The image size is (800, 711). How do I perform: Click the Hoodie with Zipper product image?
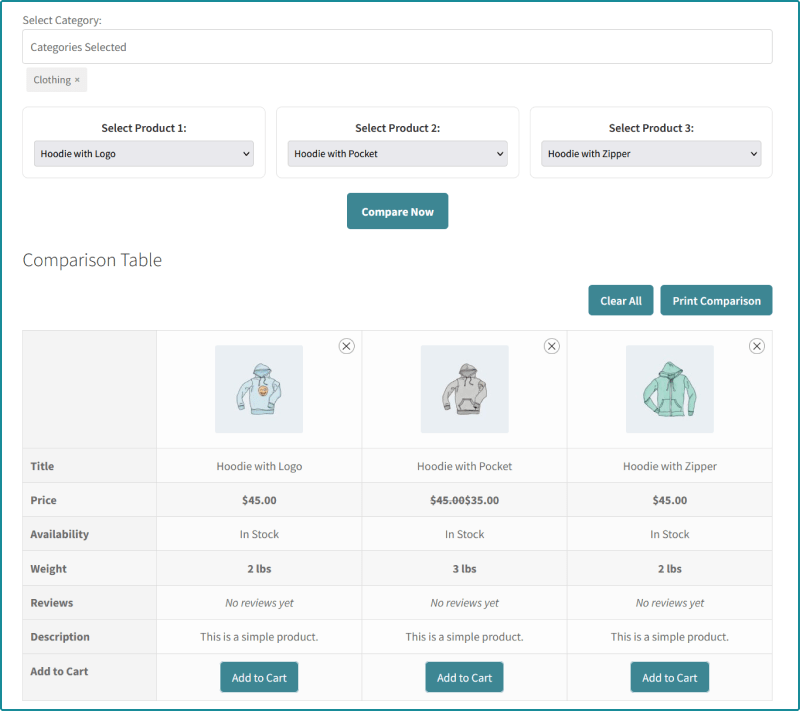coord(670,389)
